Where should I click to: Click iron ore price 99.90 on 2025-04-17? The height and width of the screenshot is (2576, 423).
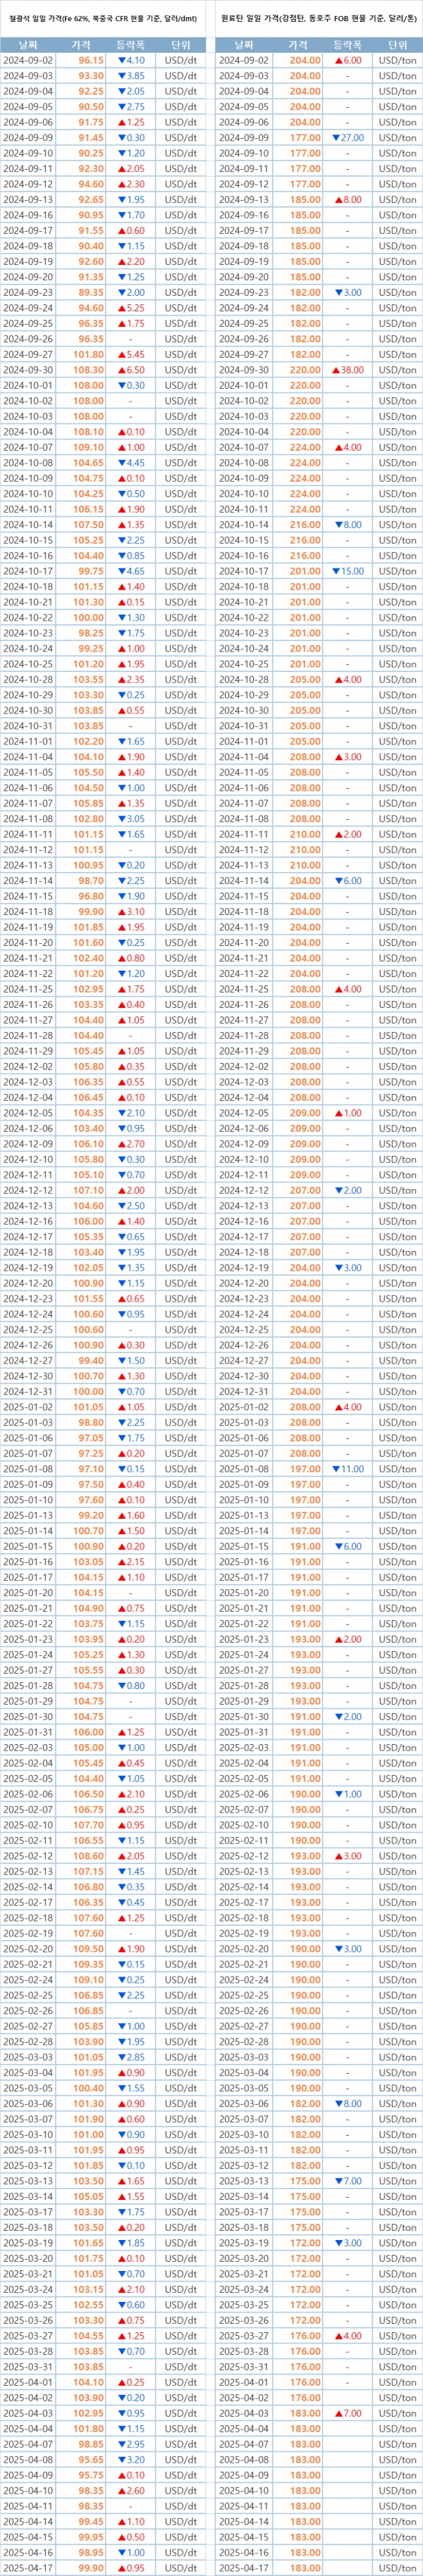click(x=90, y=2568)
